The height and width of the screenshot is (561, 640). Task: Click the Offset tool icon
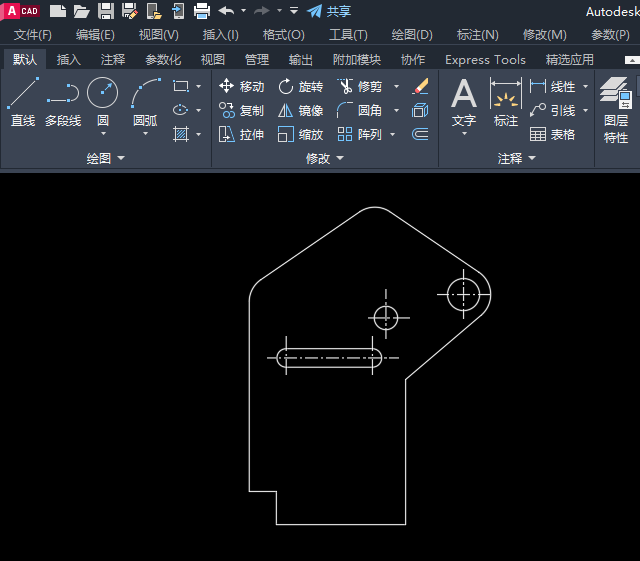click(420, 134)
